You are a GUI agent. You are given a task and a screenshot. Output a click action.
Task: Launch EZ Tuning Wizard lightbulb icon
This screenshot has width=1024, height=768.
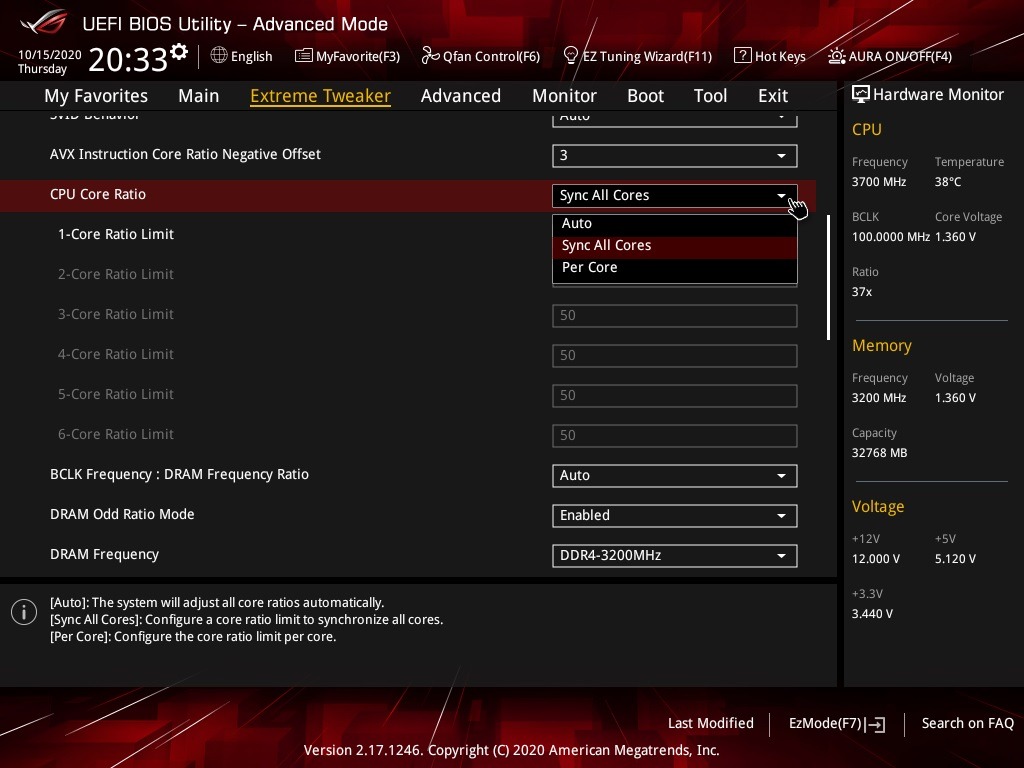click(x=571, y=56)
